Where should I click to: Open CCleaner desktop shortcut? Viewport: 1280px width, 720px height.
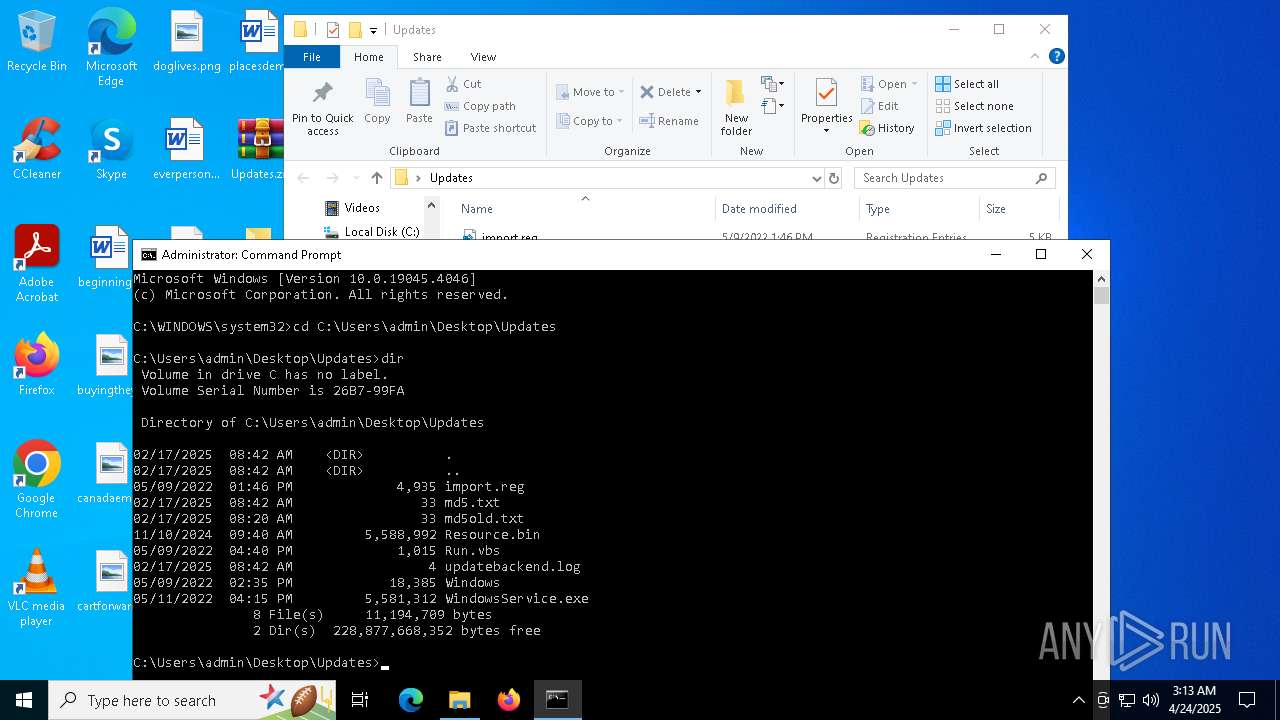pos(37,150)
